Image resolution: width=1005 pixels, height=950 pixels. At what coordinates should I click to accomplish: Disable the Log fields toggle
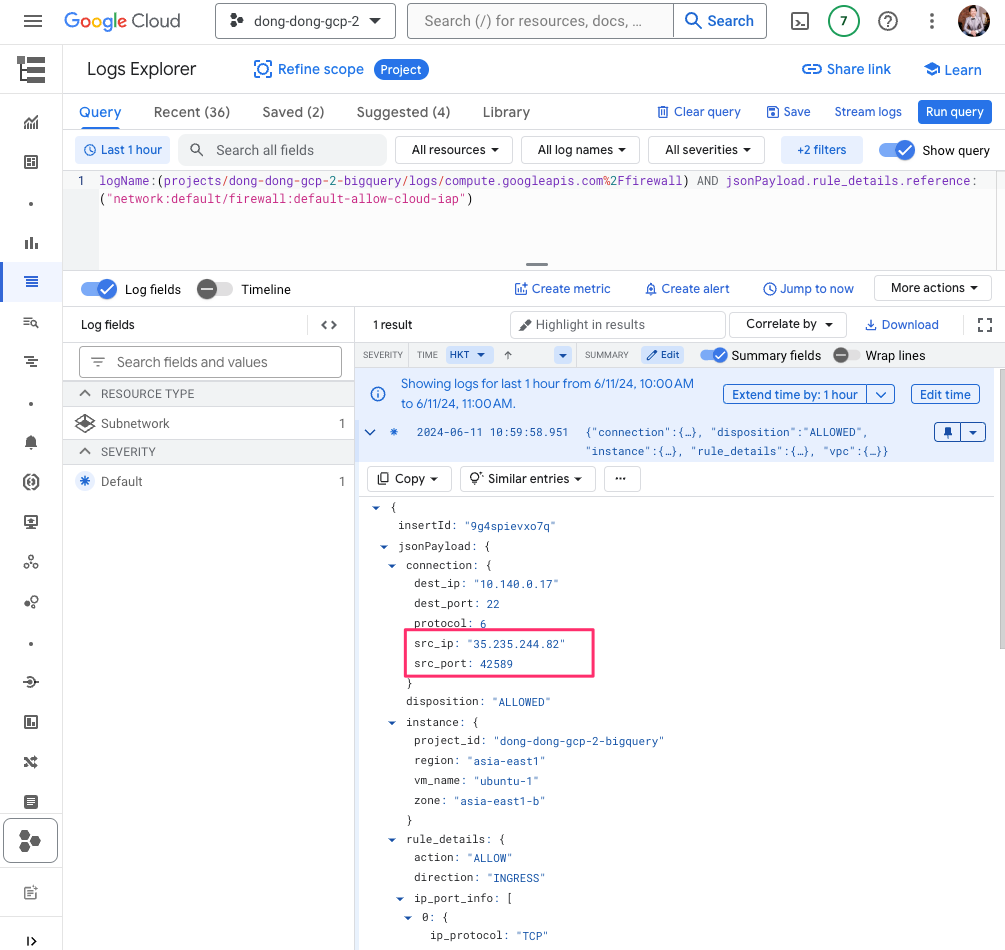(99, 289)
